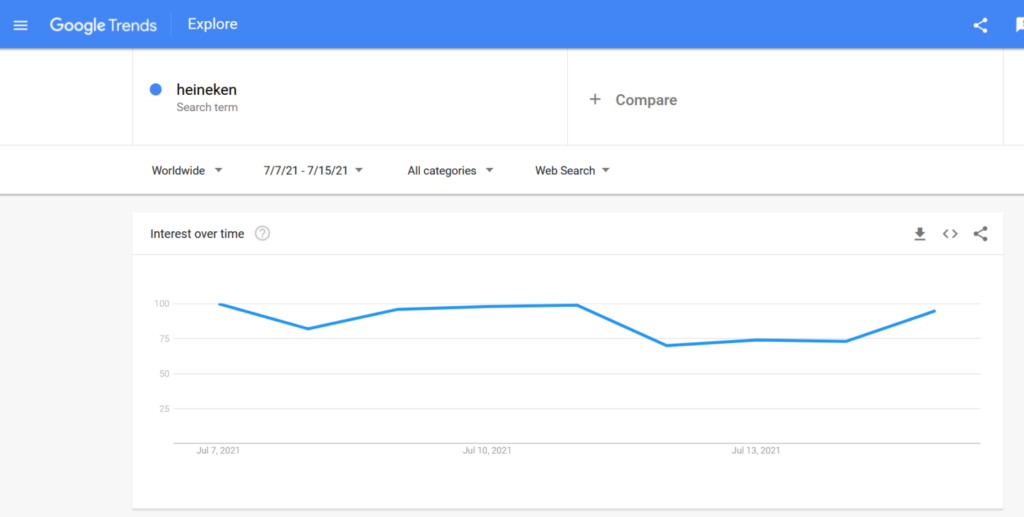
Task: Click the line's final point at the right end
Action: pyautogui.click(x=935, y=311)
